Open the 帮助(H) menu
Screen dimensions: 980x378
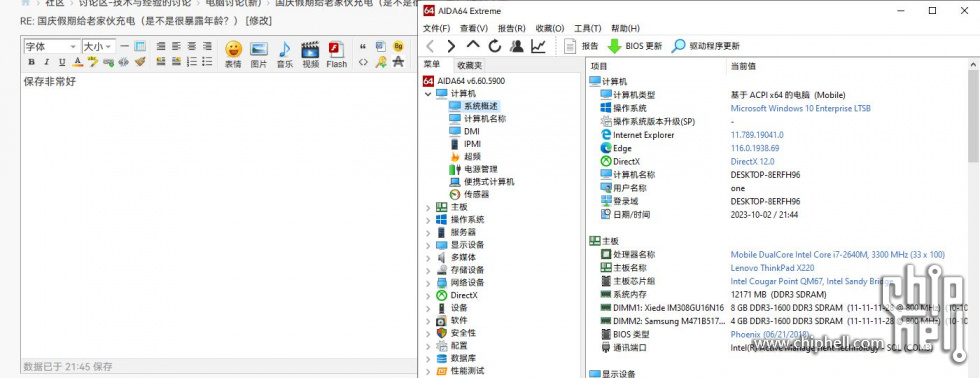626,28
